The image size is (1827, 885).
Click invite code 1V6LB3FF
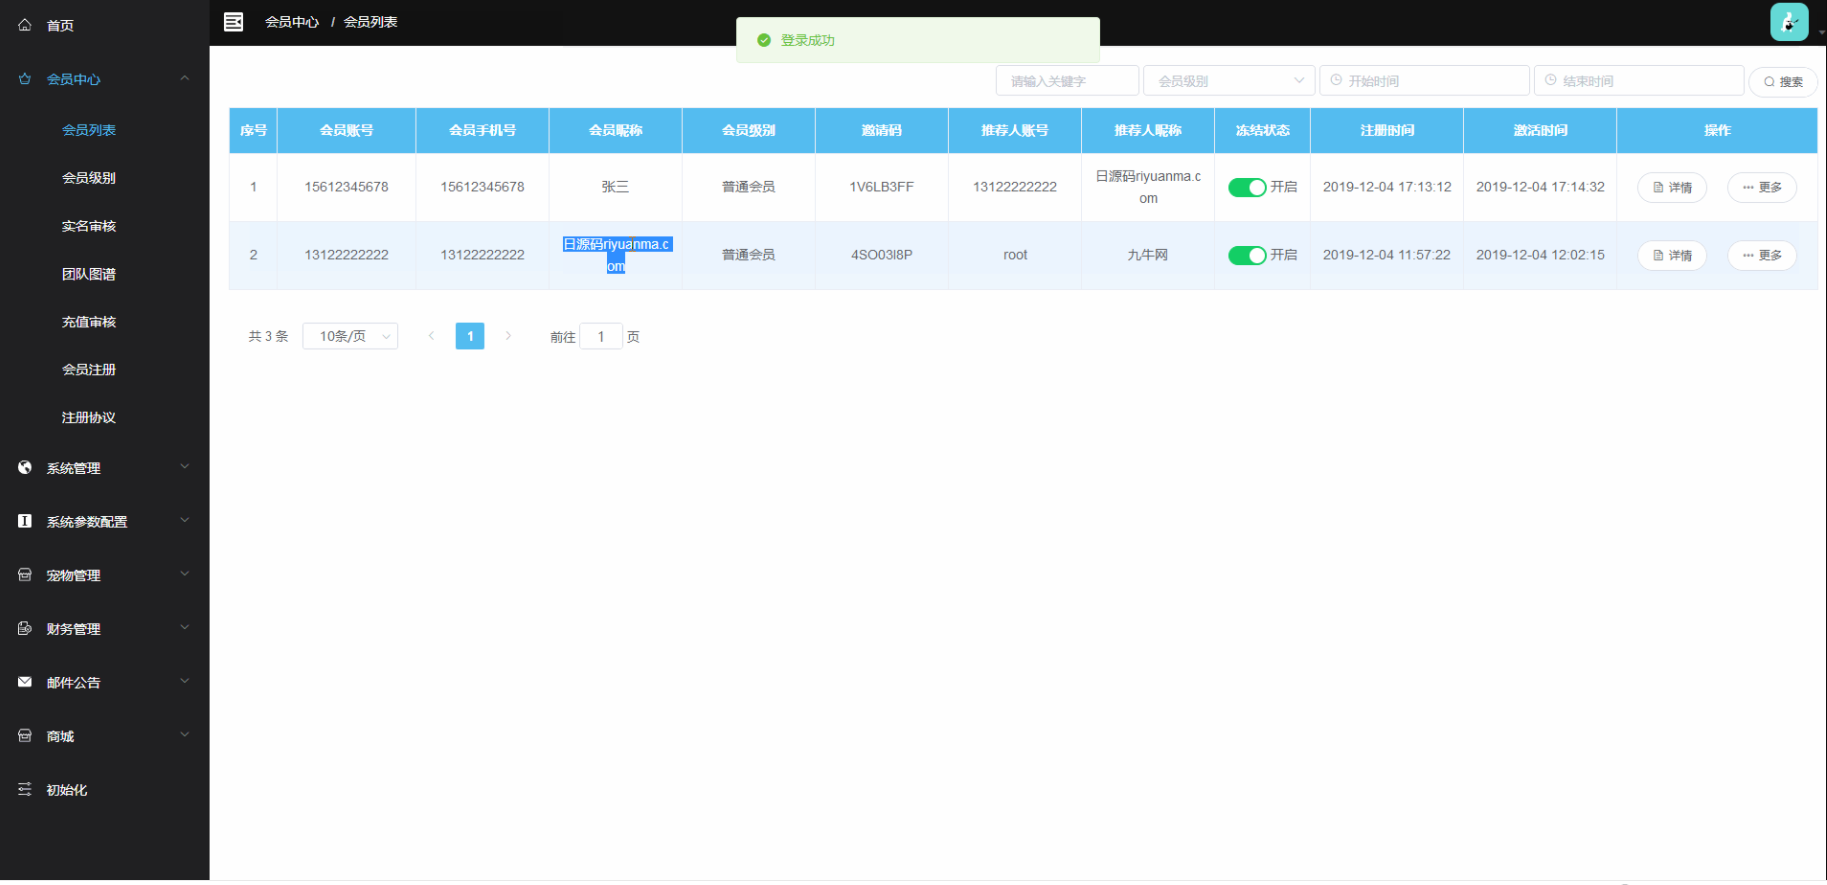881,187
